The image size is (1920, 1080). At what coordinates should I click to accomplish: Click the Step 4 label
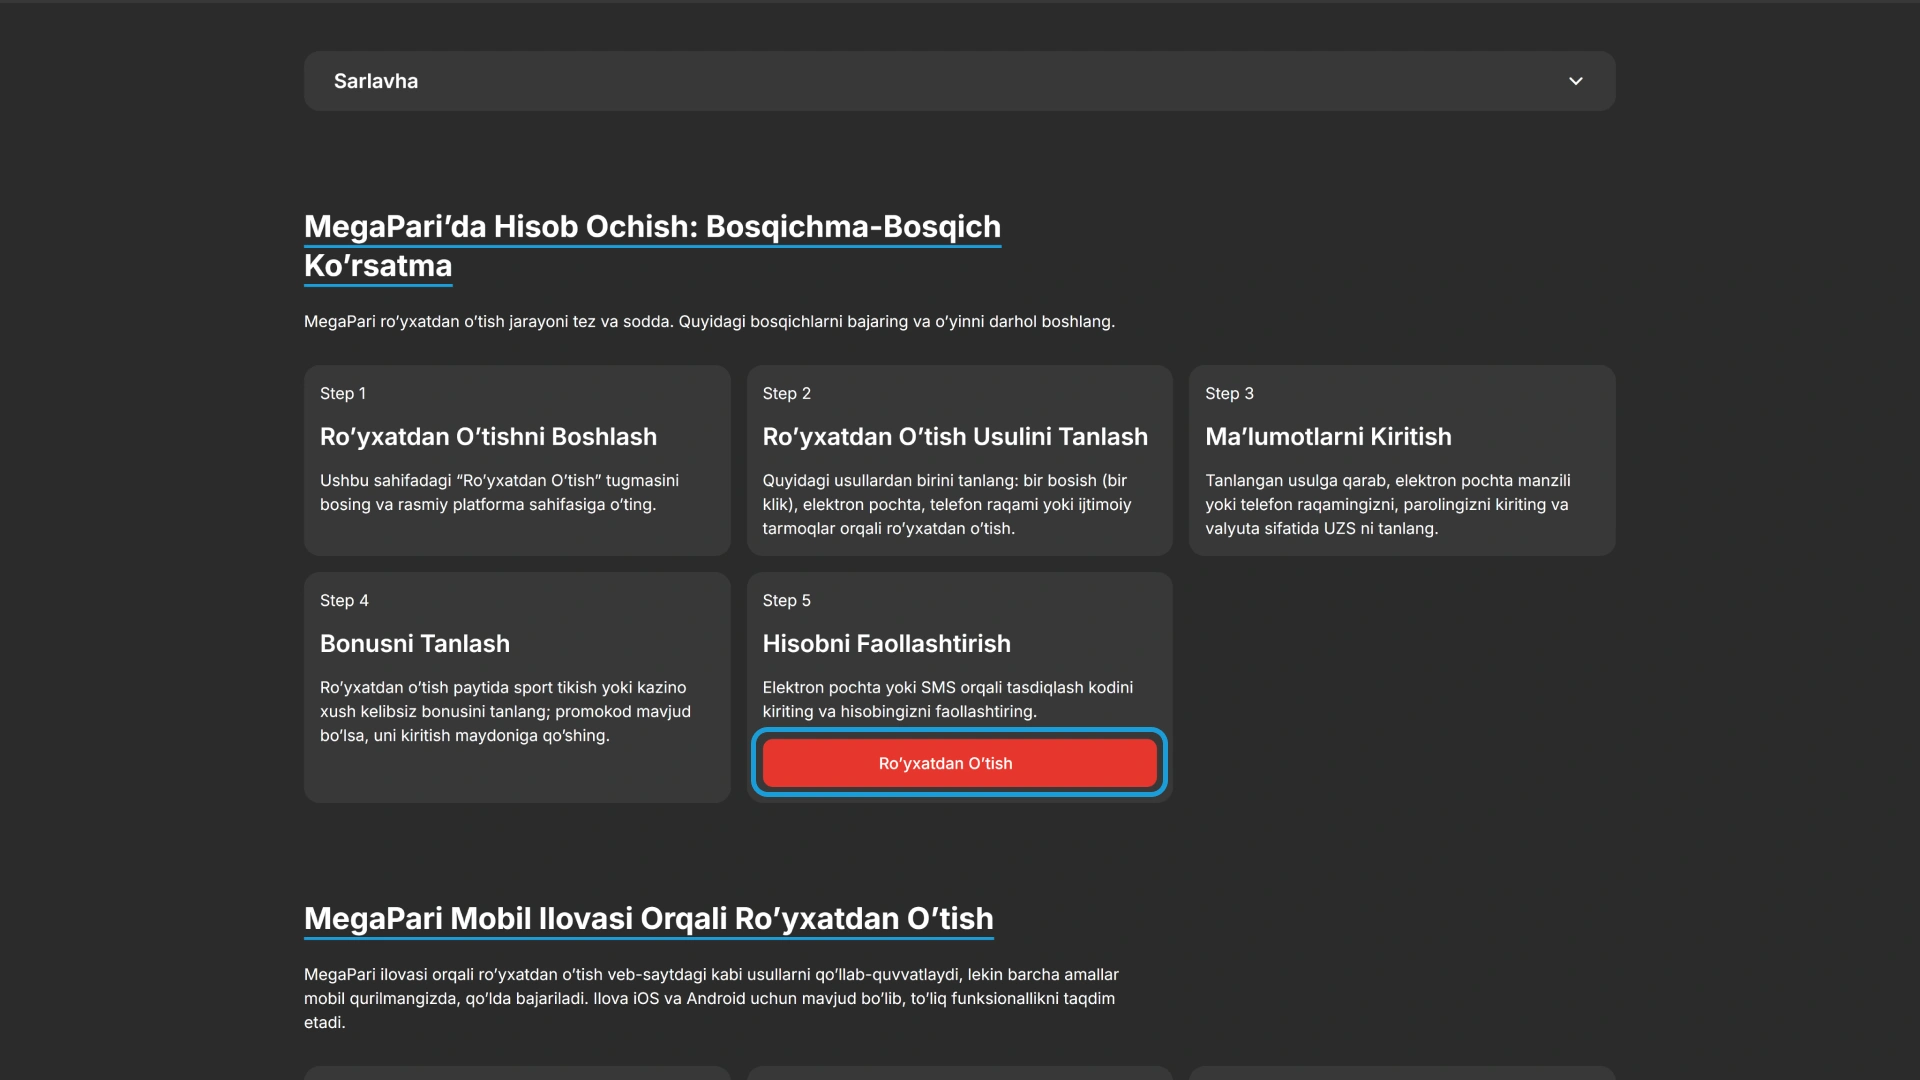(344, 601)
